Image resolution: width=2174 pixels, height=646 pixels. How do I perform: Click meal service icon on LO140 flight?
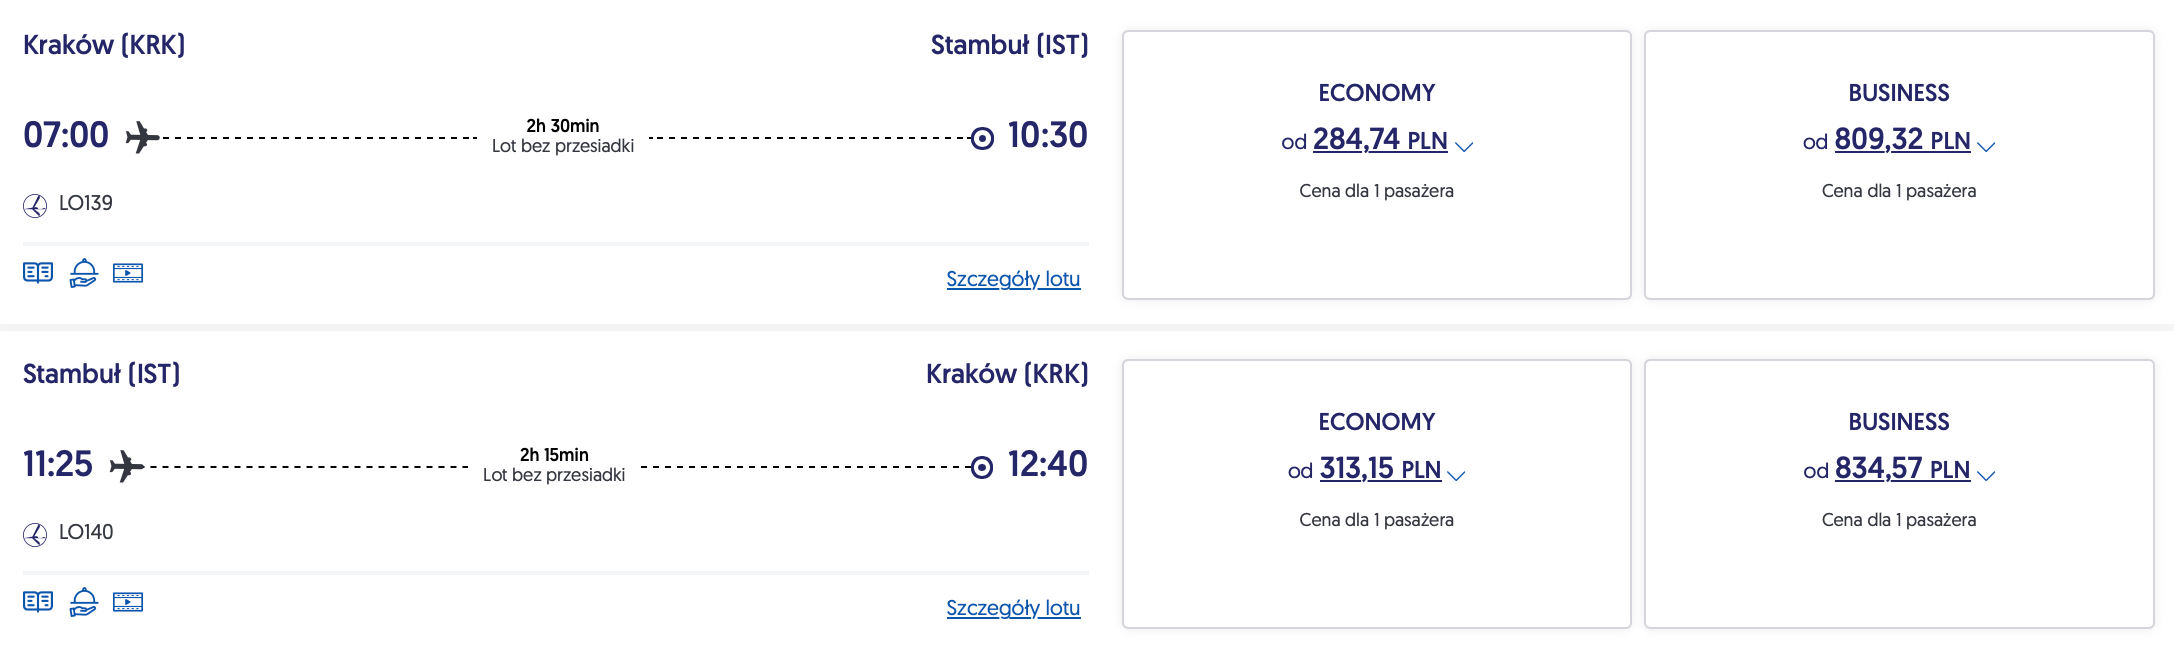[84, 602]
